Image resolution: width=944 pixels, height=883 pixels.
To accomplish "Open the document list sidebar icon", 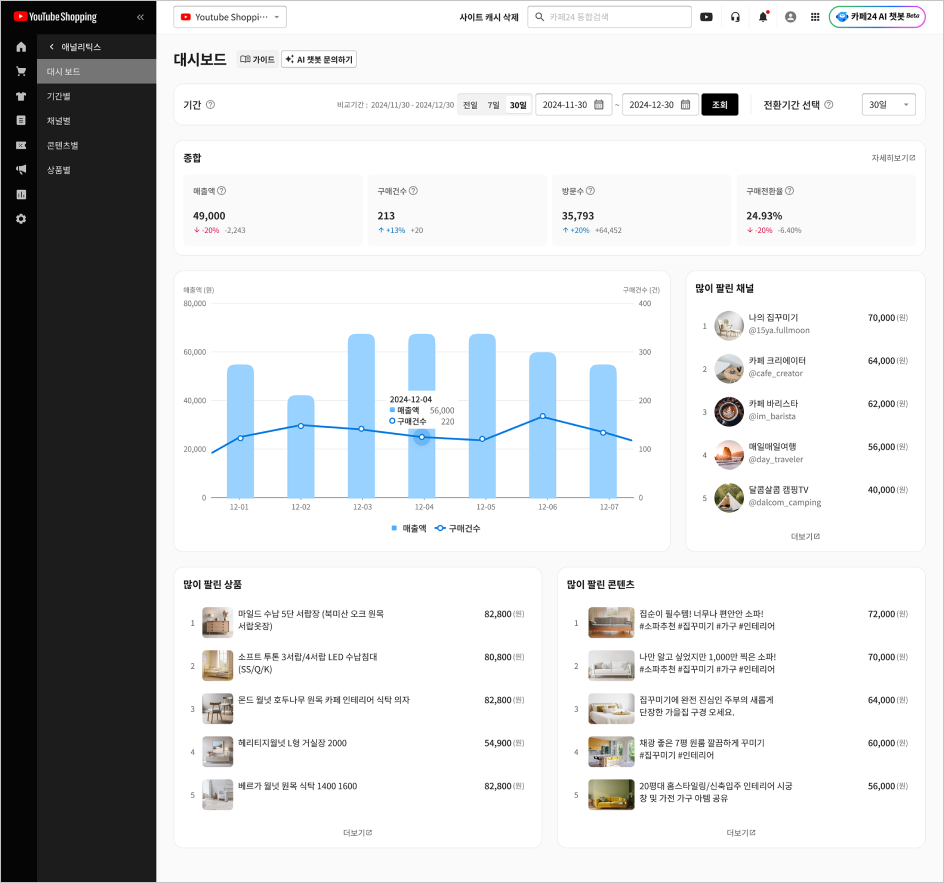I will pos(21,120).
